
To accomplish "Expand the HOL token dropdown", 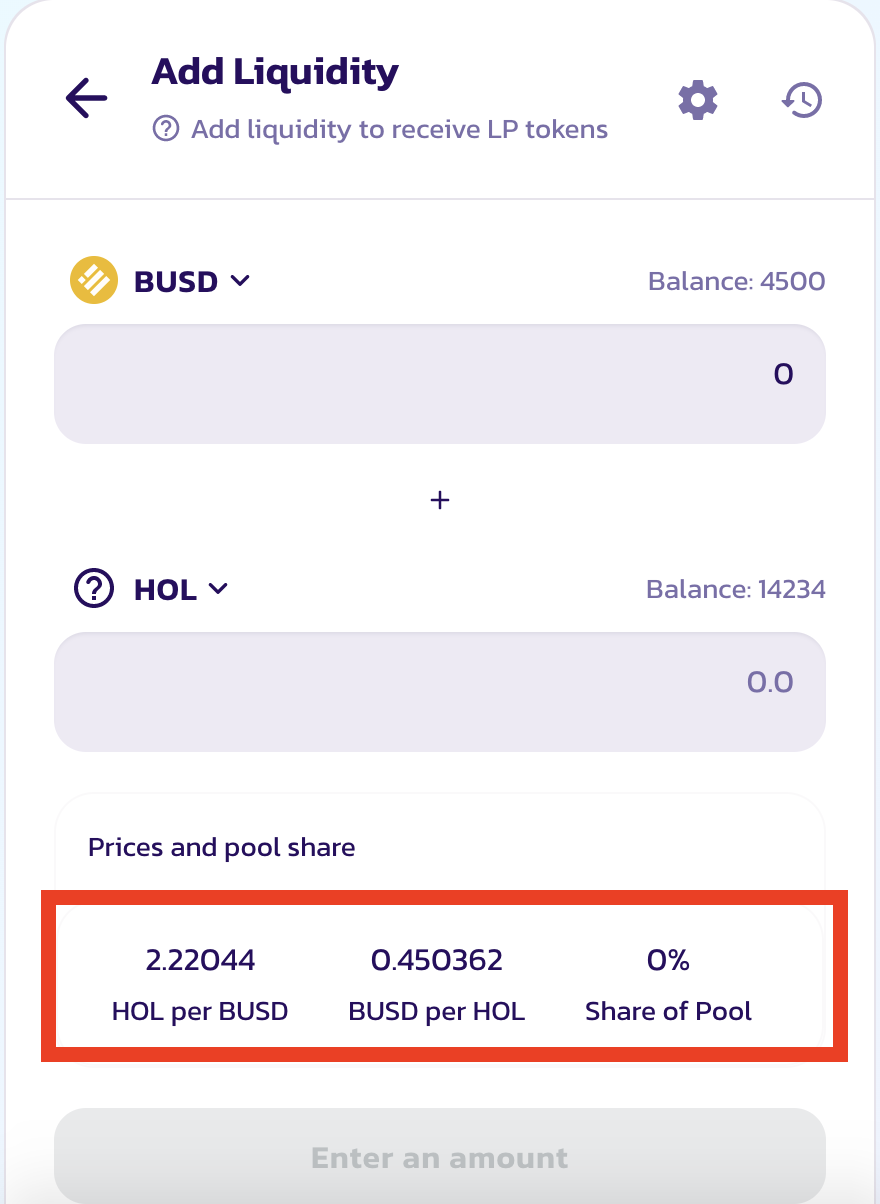I will (x=180, y=589).
